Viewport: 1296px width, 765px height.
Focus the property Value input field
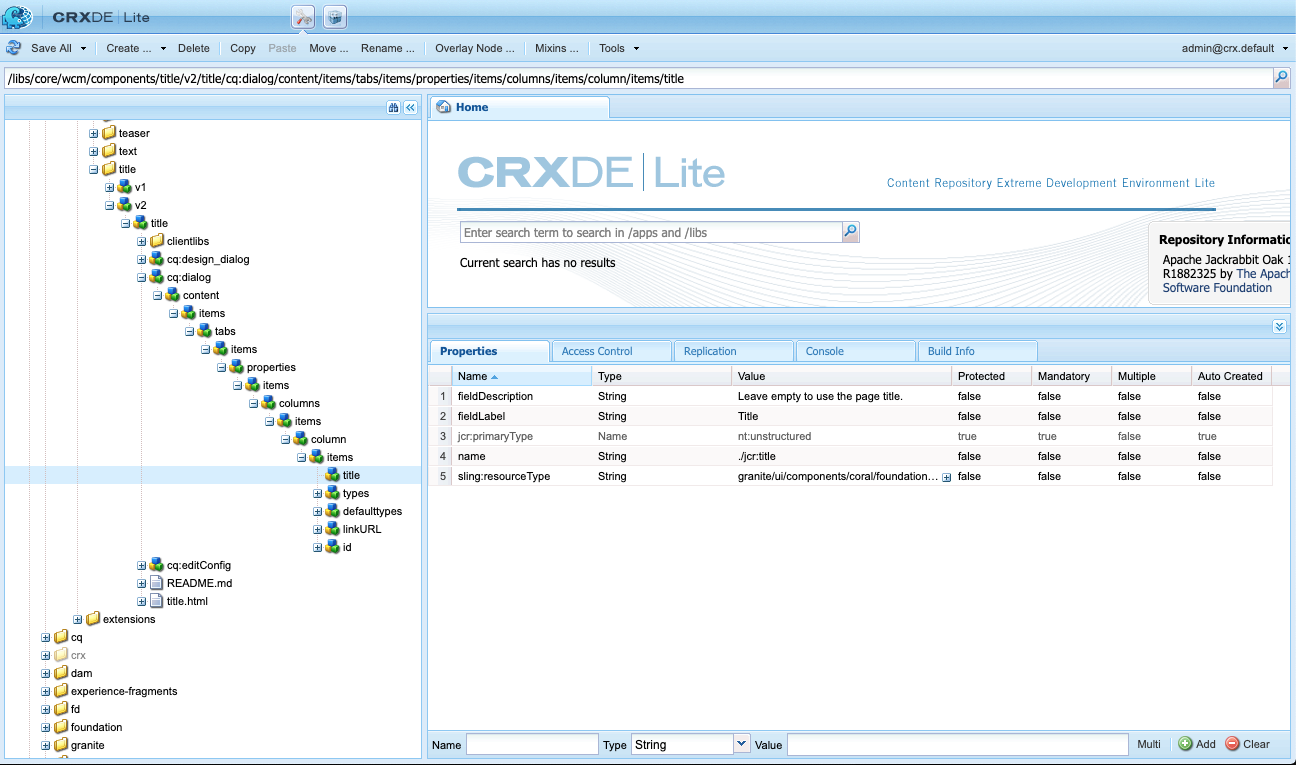[x=958, y=744]
